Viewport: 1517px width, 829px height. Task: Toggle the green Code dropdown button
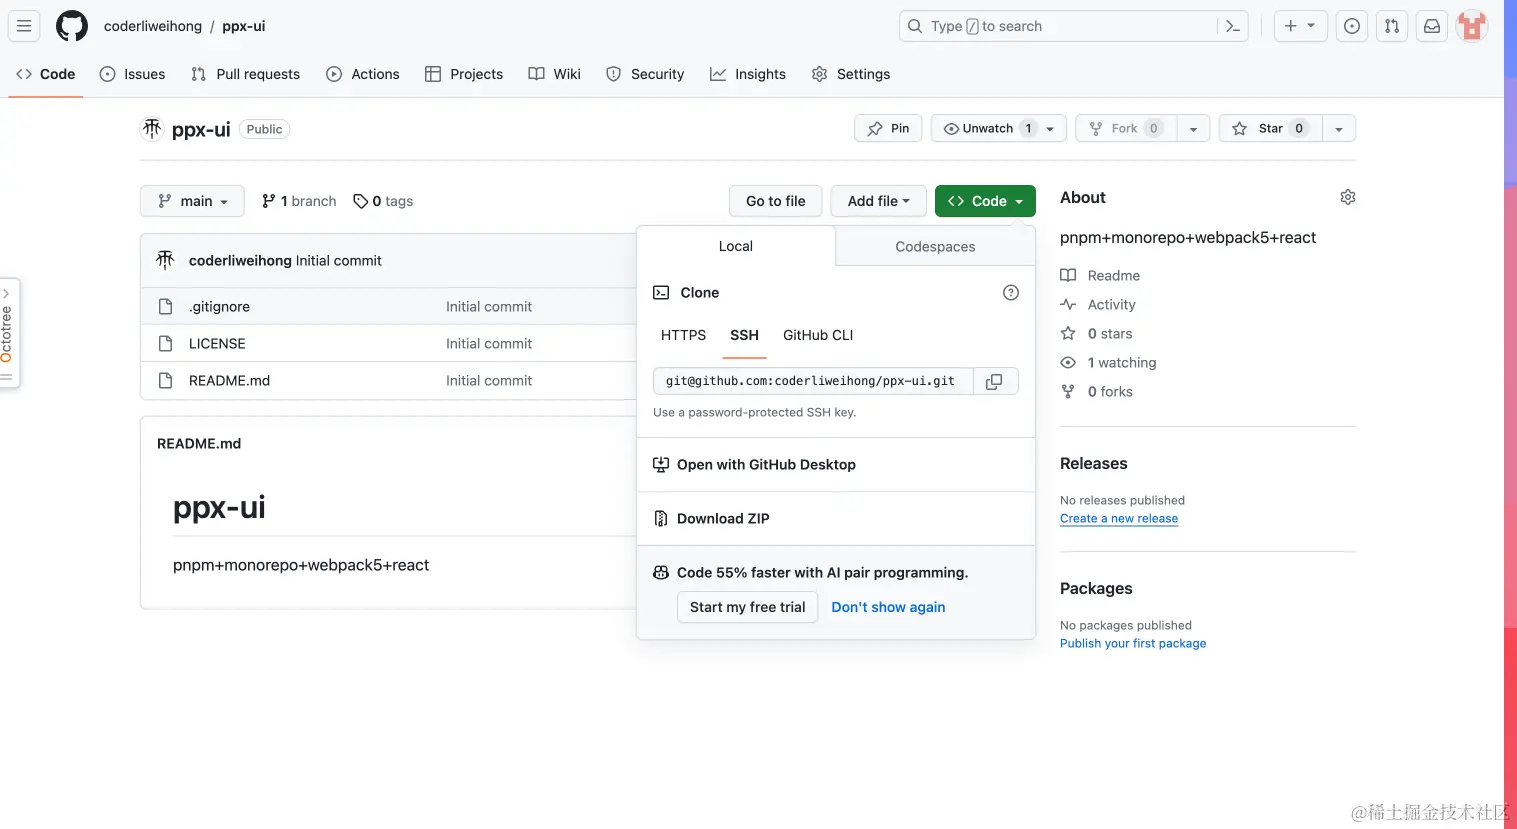pos(985,201)
